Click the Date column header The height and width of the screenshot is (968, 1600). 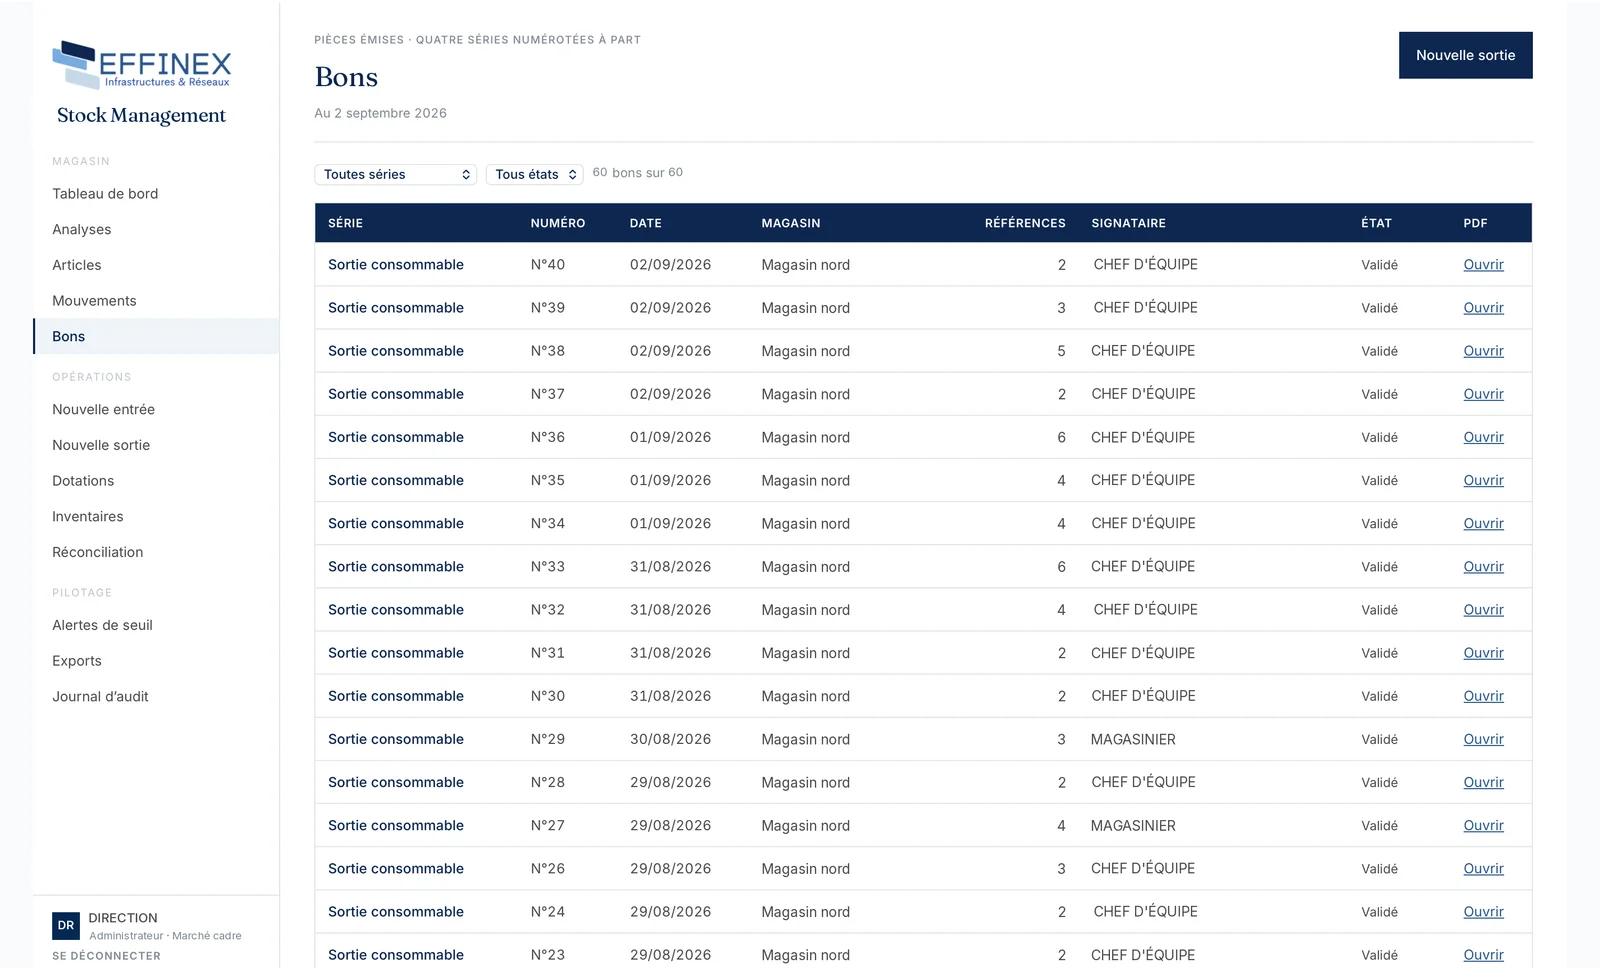coord(646,223)
